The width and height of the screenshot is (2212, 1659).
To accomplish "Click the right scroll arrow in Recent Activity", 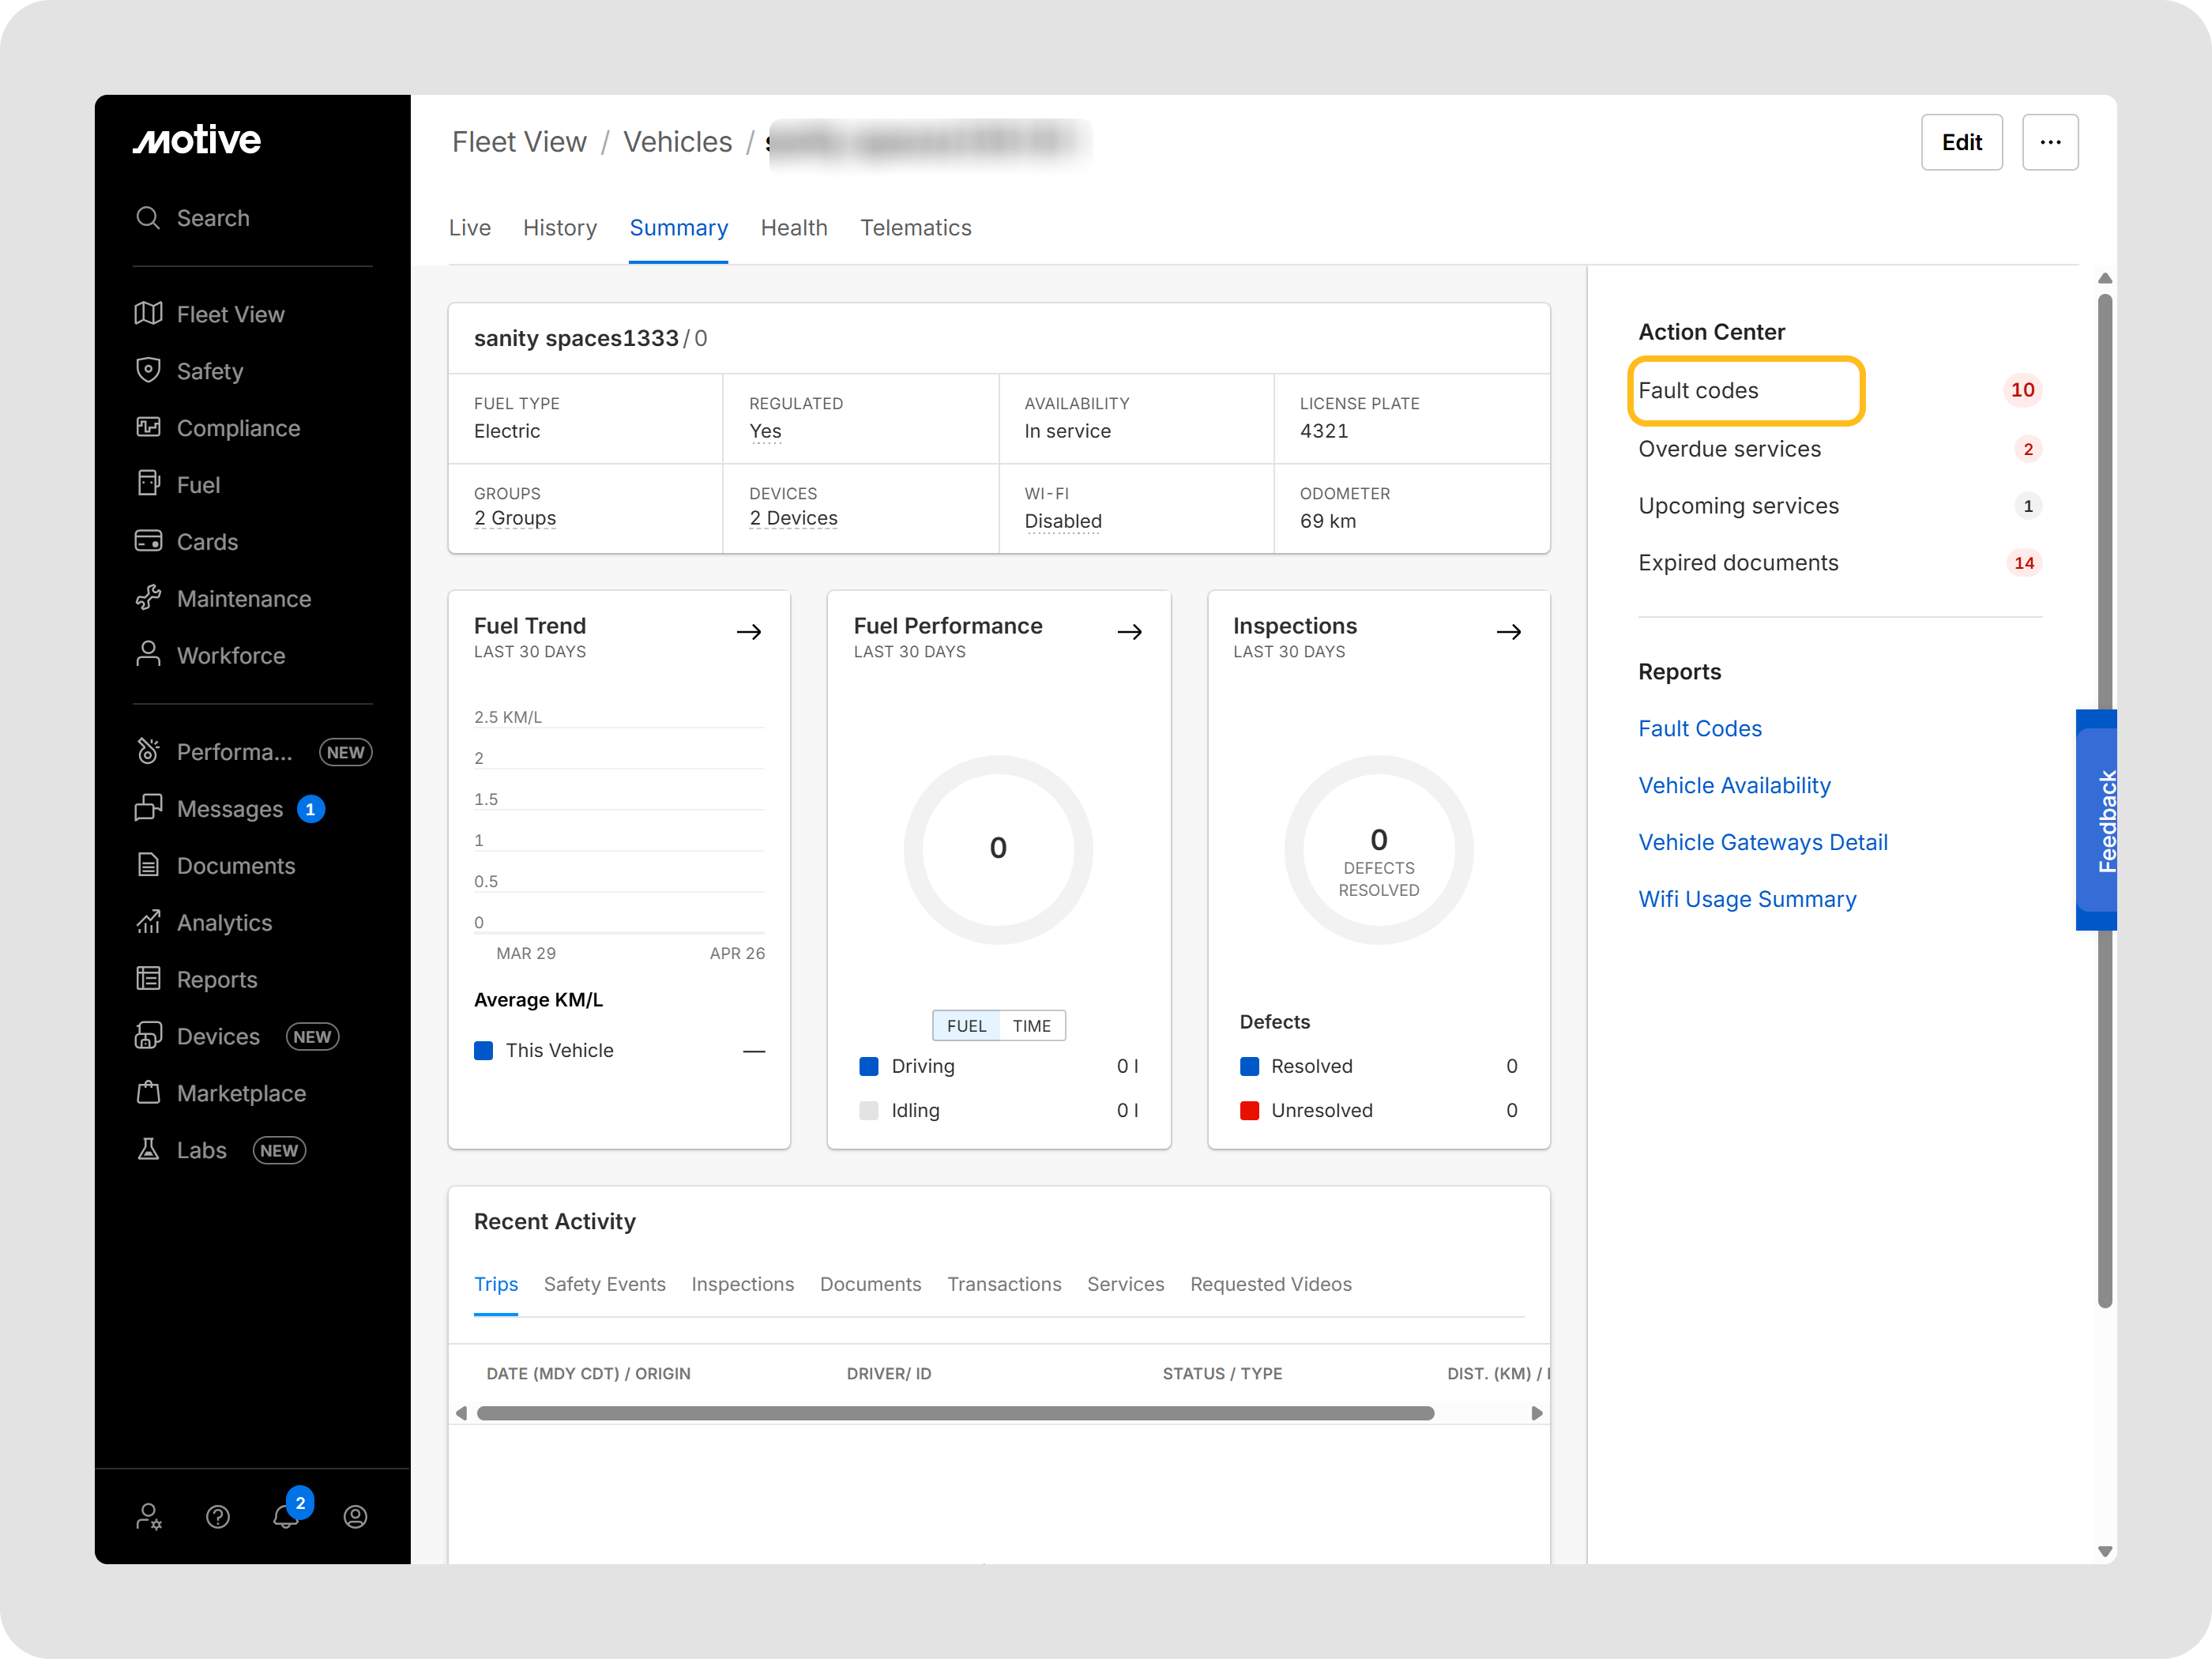I will pyautogui.click(x=1537, y=1413).
